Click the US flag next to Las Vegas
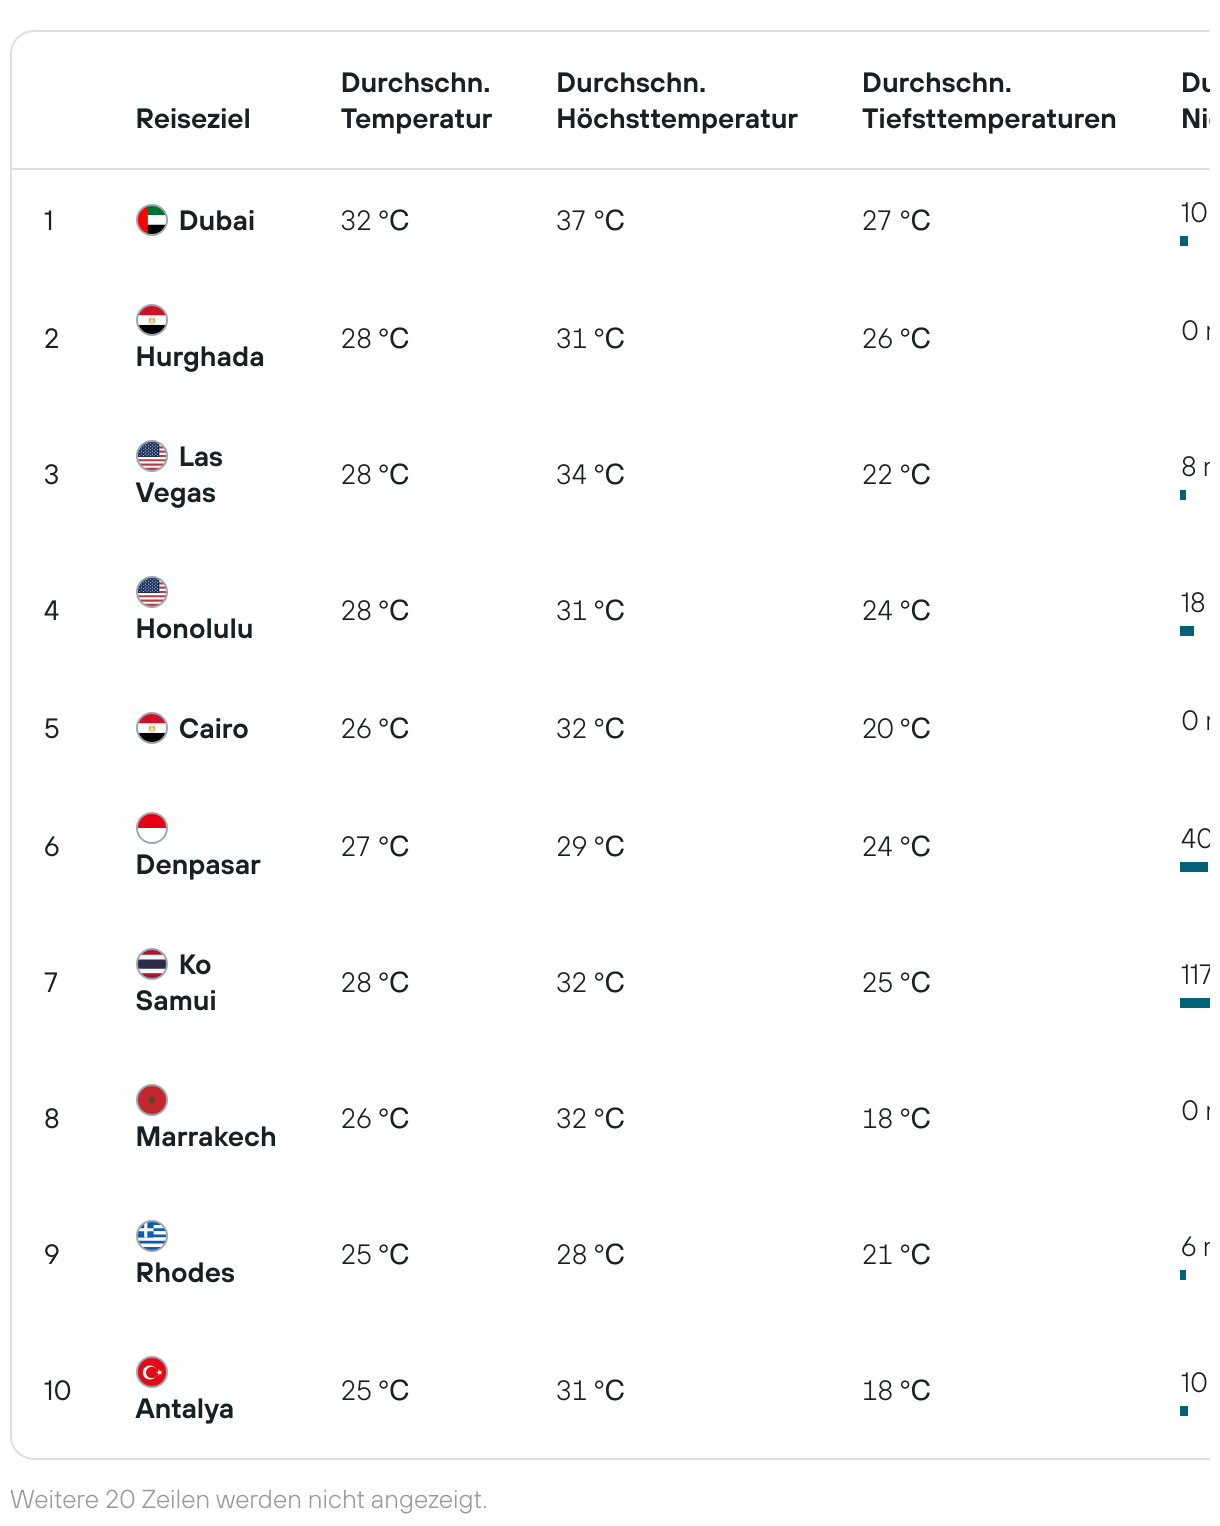The width and height of the screenshot is (1220, 1526). tap(152, 456)
